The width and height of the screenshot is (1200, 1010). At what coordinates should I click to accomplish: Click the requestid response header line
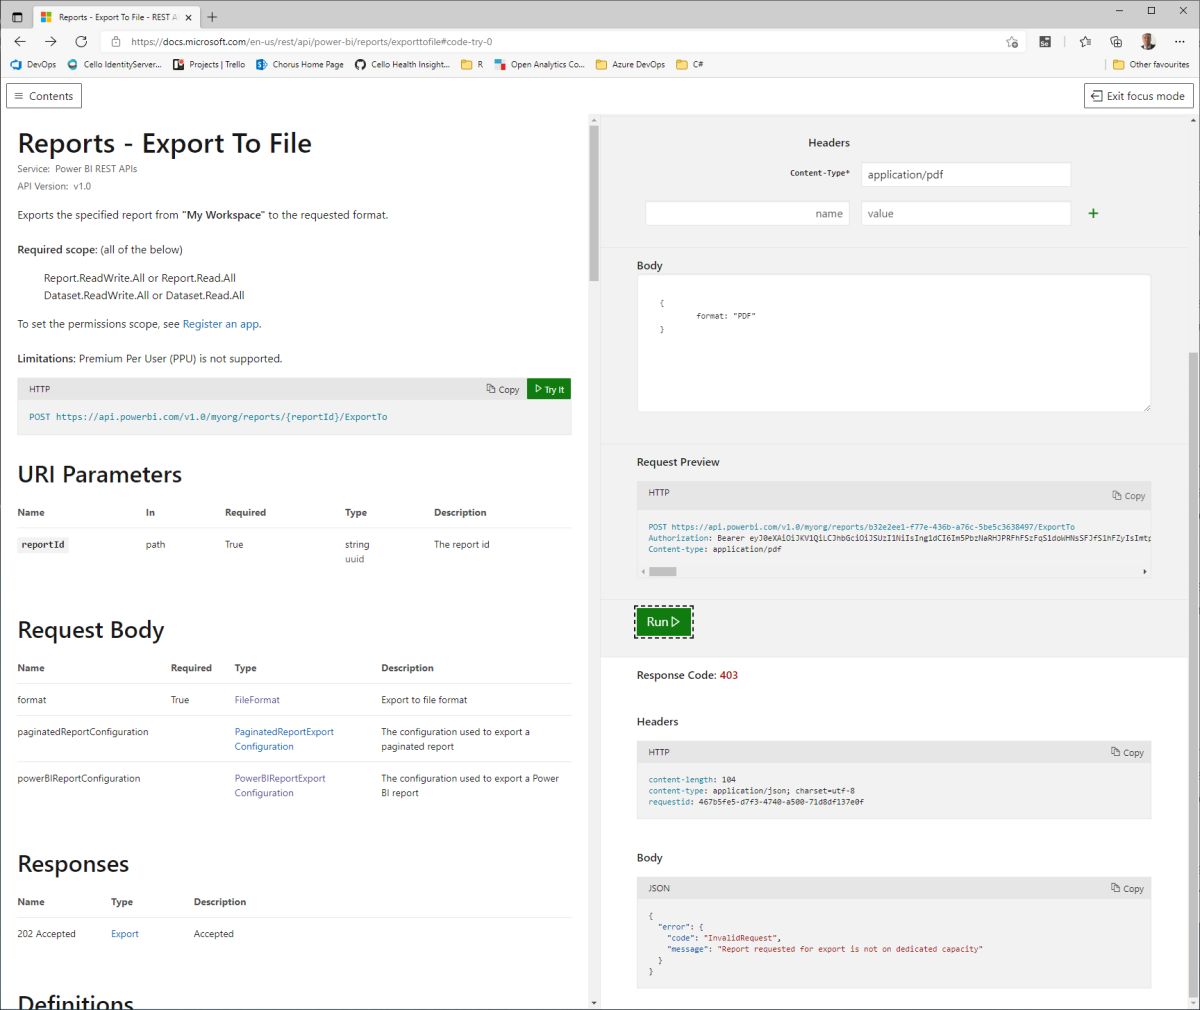(x=756, y=802)
